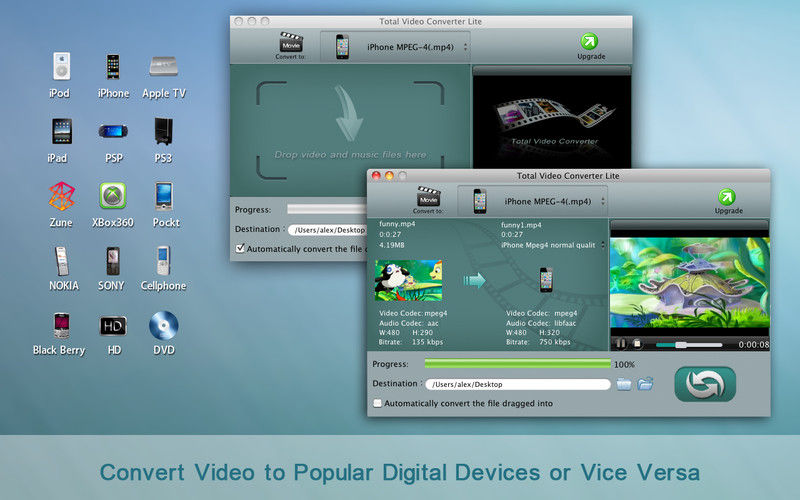The image size is (800, 500).
Task: Click drop video and music files area
Action: coord(350,130)
